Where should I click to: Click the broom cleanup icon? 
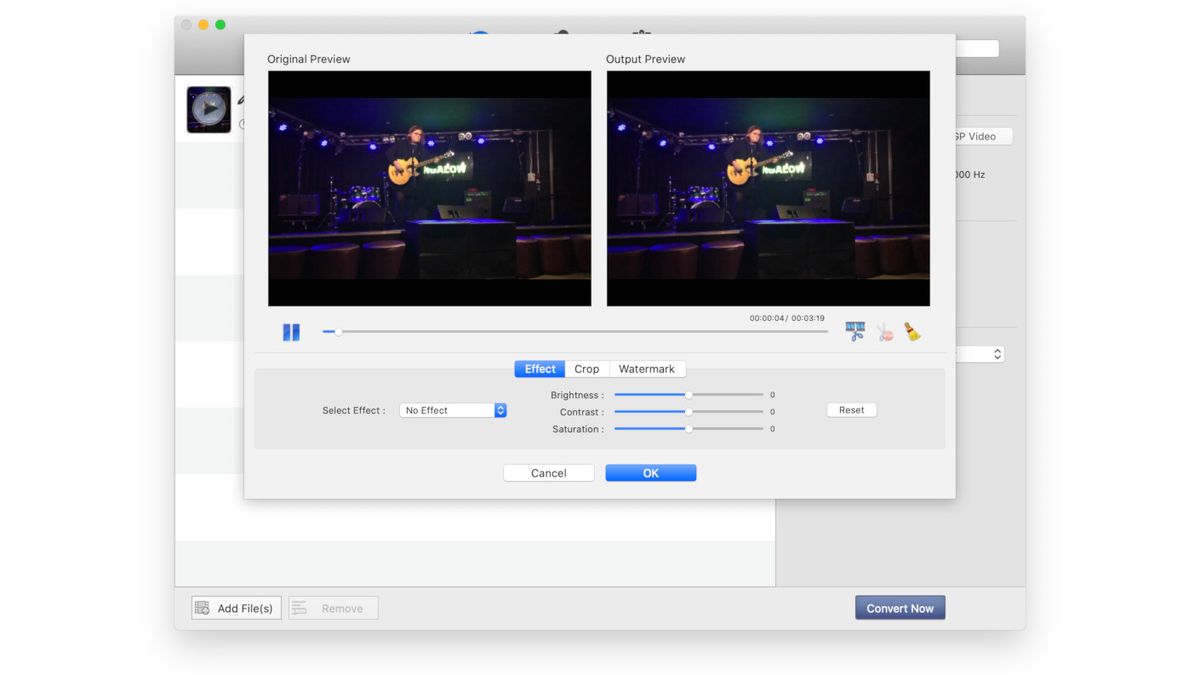click(x=912, y=331)
